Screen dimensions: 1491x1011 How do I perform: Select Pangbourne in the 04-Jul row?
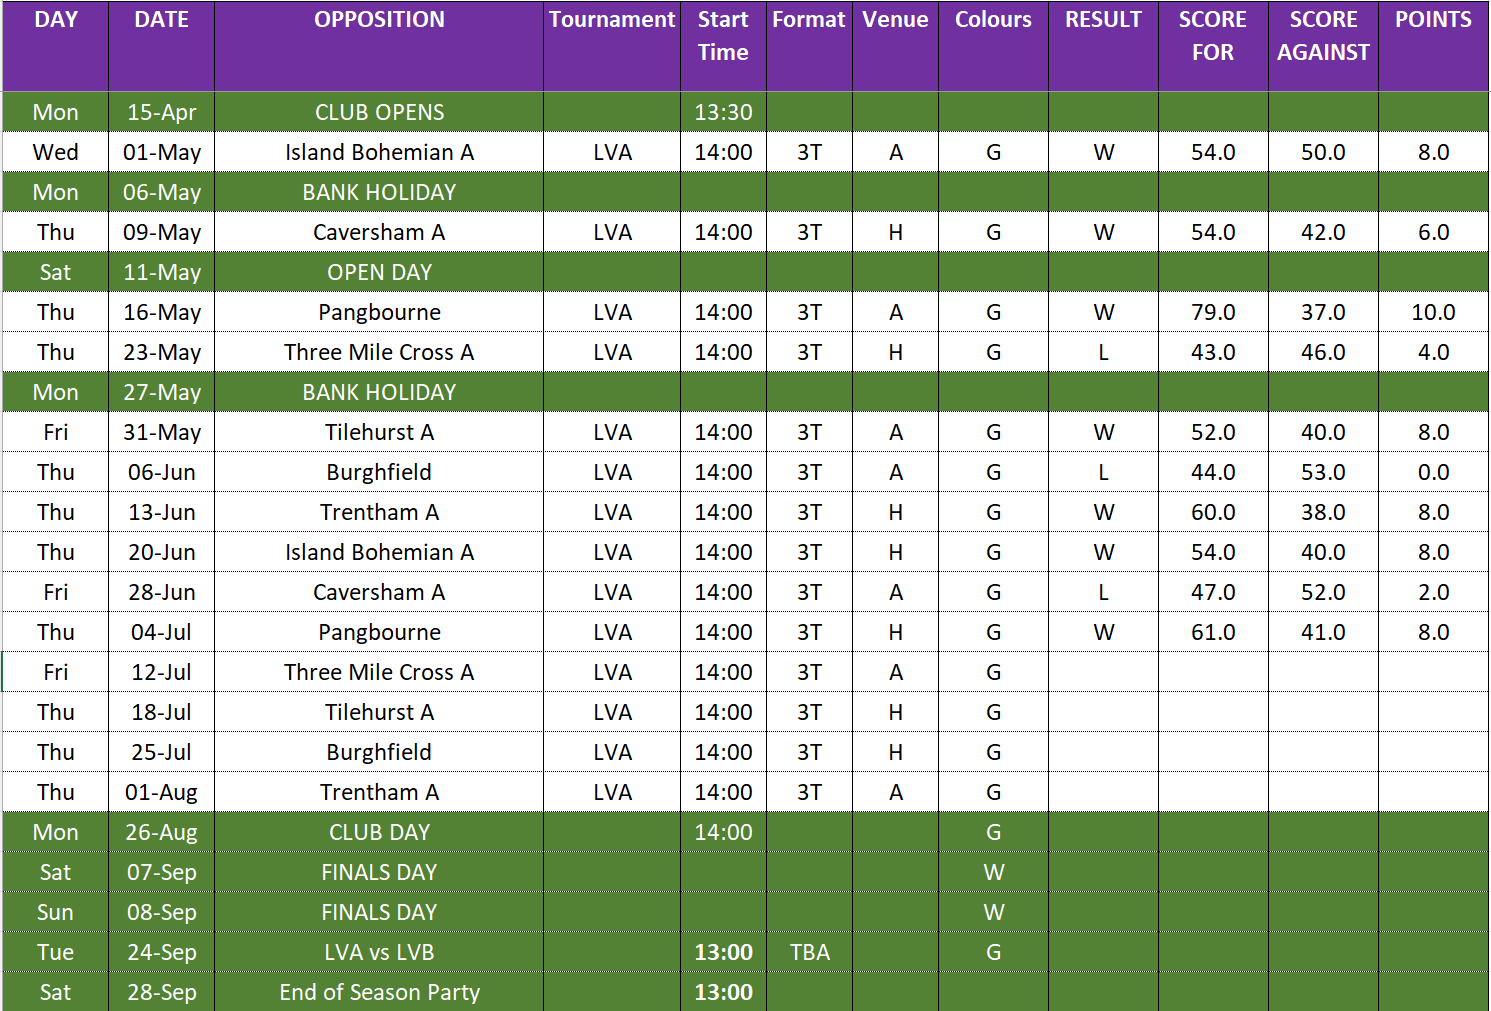pos(379,632)
